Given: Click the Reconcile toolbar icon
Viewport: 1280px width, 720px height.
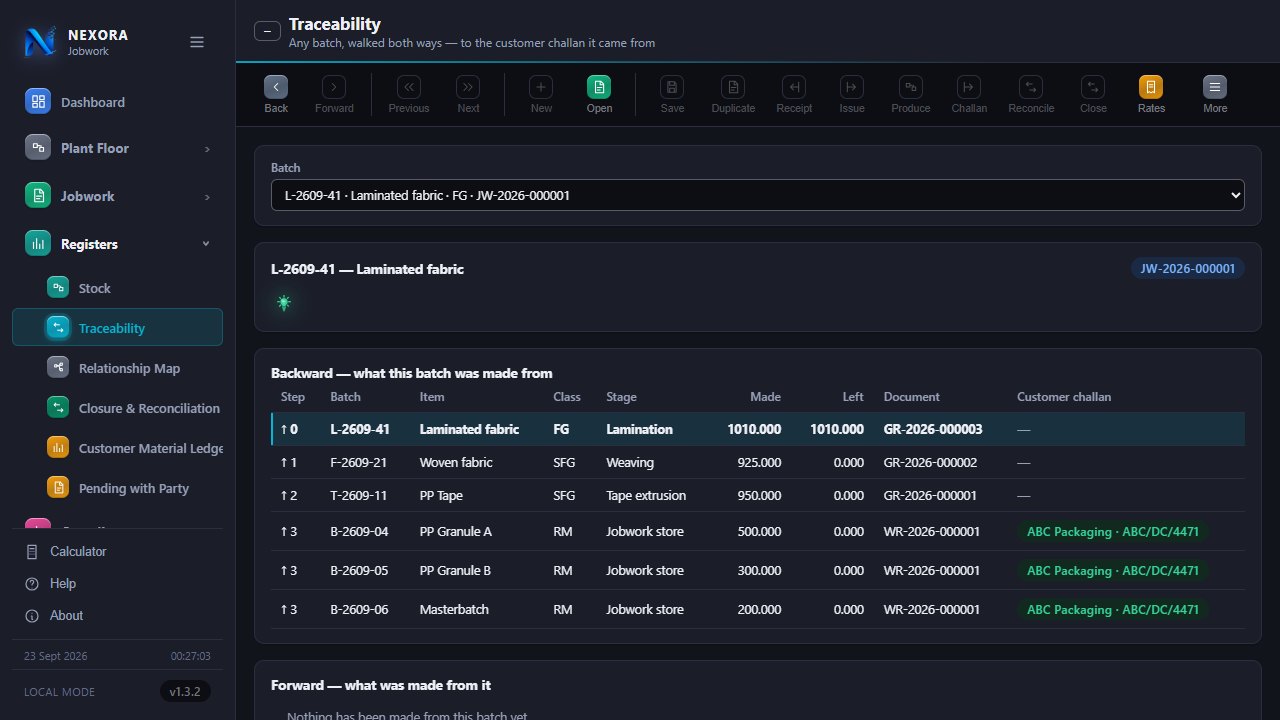Looking at the screenshot, I should (x=1031, y=87).
